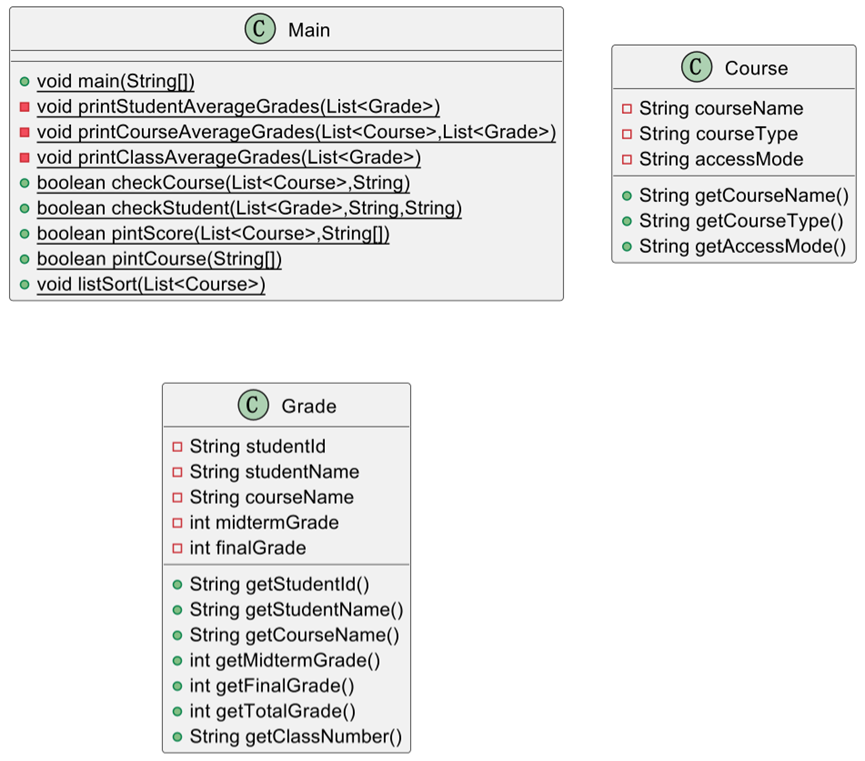Click hollow square beside String accessMode
Image resolution: width=865 pixels, height=761 pixels.
627,159
